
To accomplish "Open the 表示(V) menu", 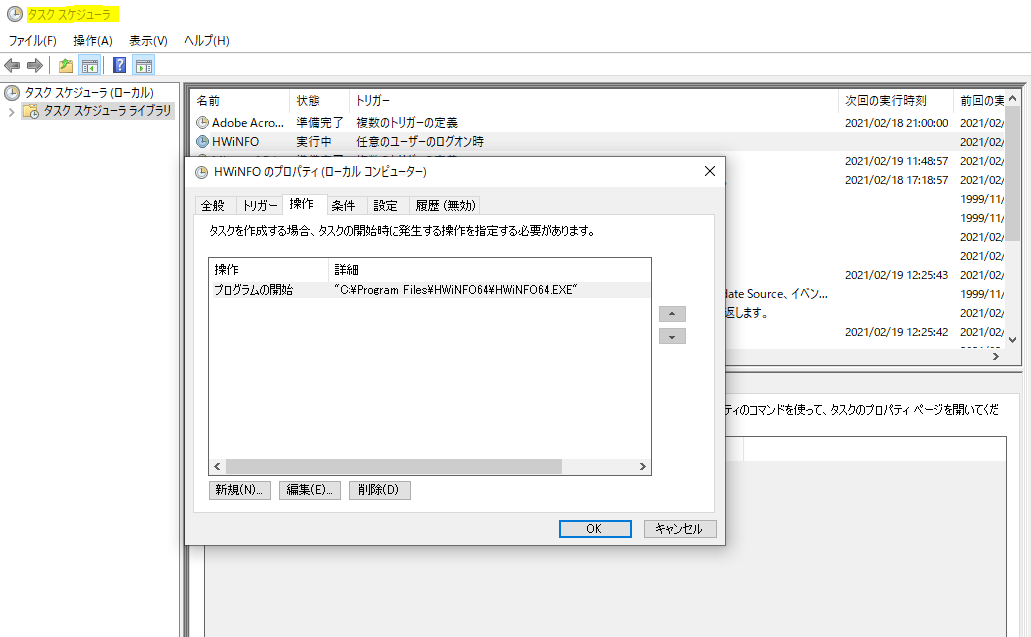I will pos(148,41).
